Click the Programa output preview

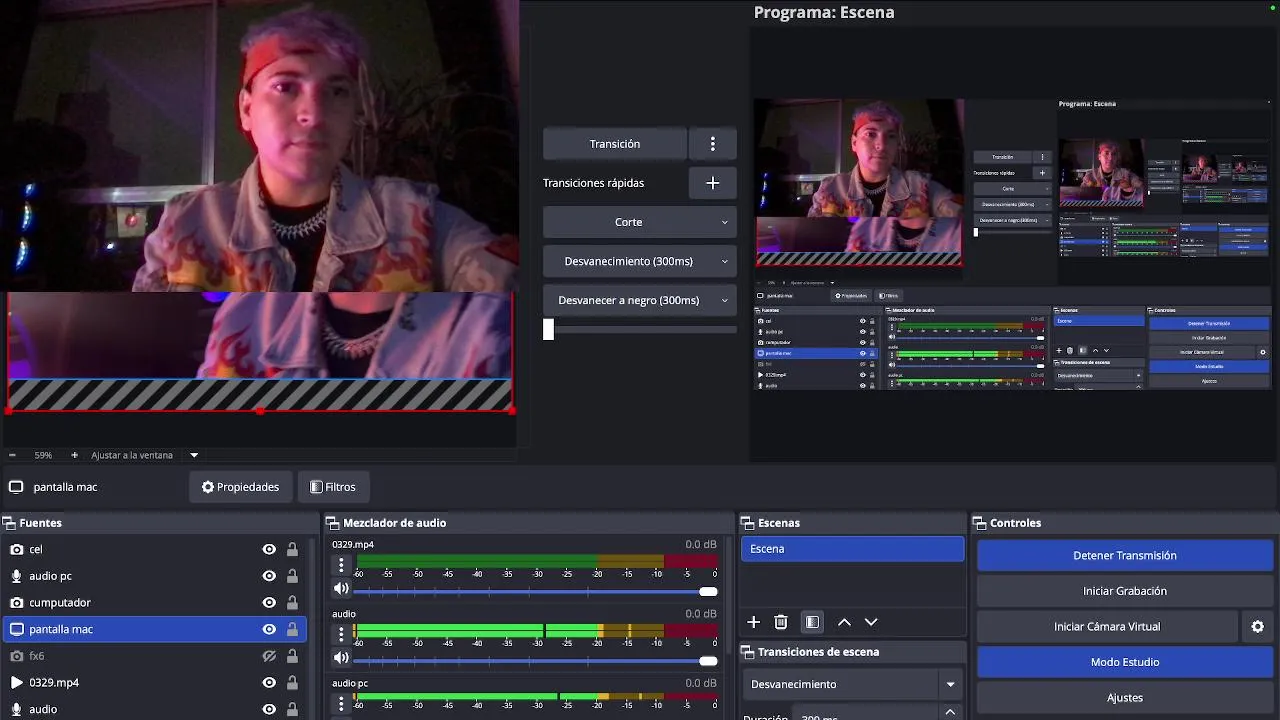[x=1013, y=244]
